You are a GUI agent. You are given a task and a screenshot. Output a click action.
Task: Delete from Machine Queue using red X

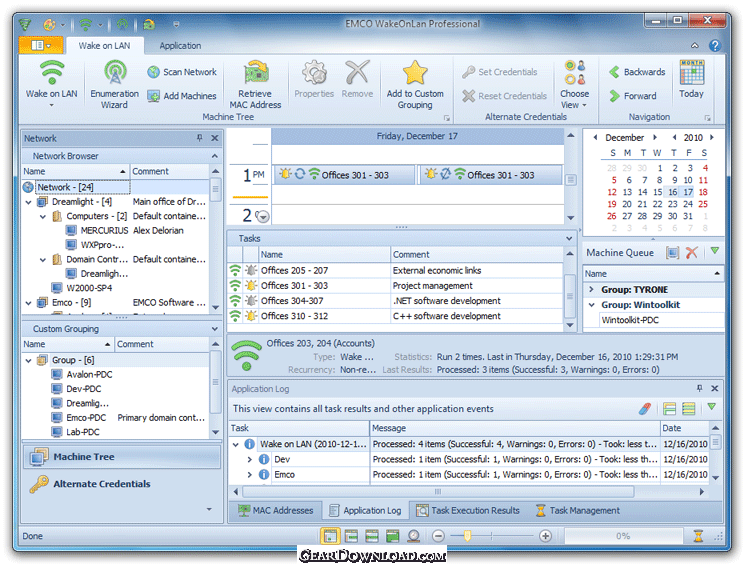(691, 253)
